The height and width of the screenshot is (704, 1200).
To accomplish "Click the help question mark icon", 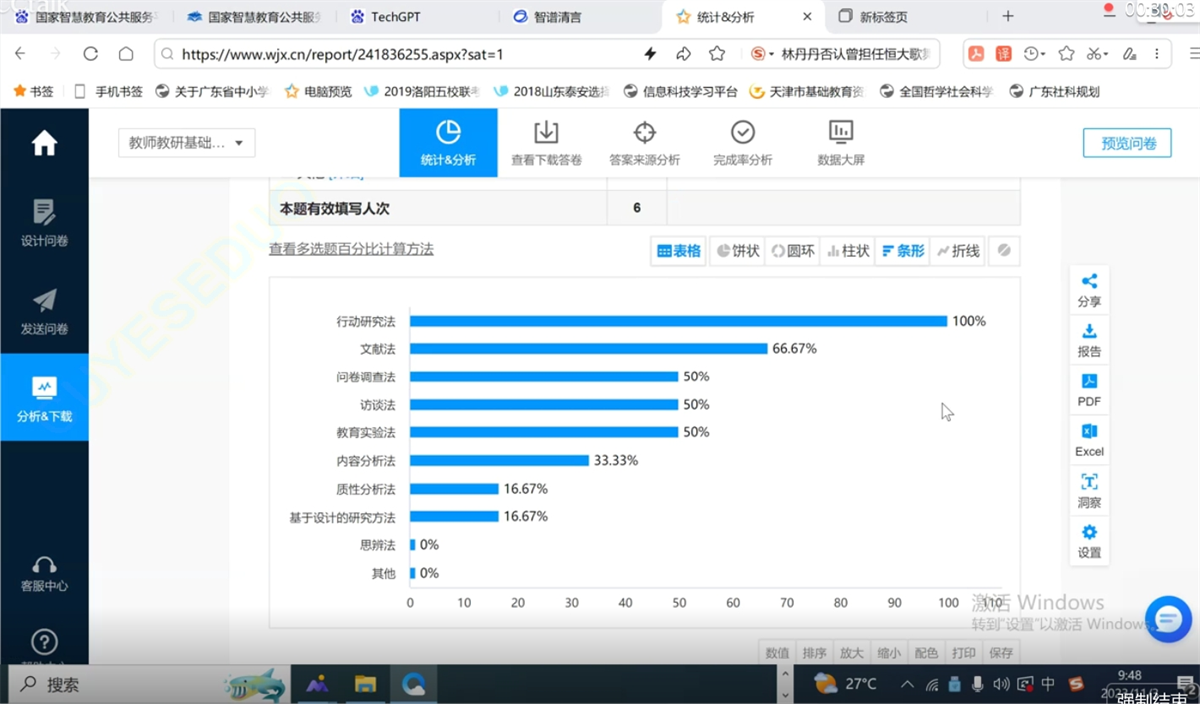I will tap(44, 641).
